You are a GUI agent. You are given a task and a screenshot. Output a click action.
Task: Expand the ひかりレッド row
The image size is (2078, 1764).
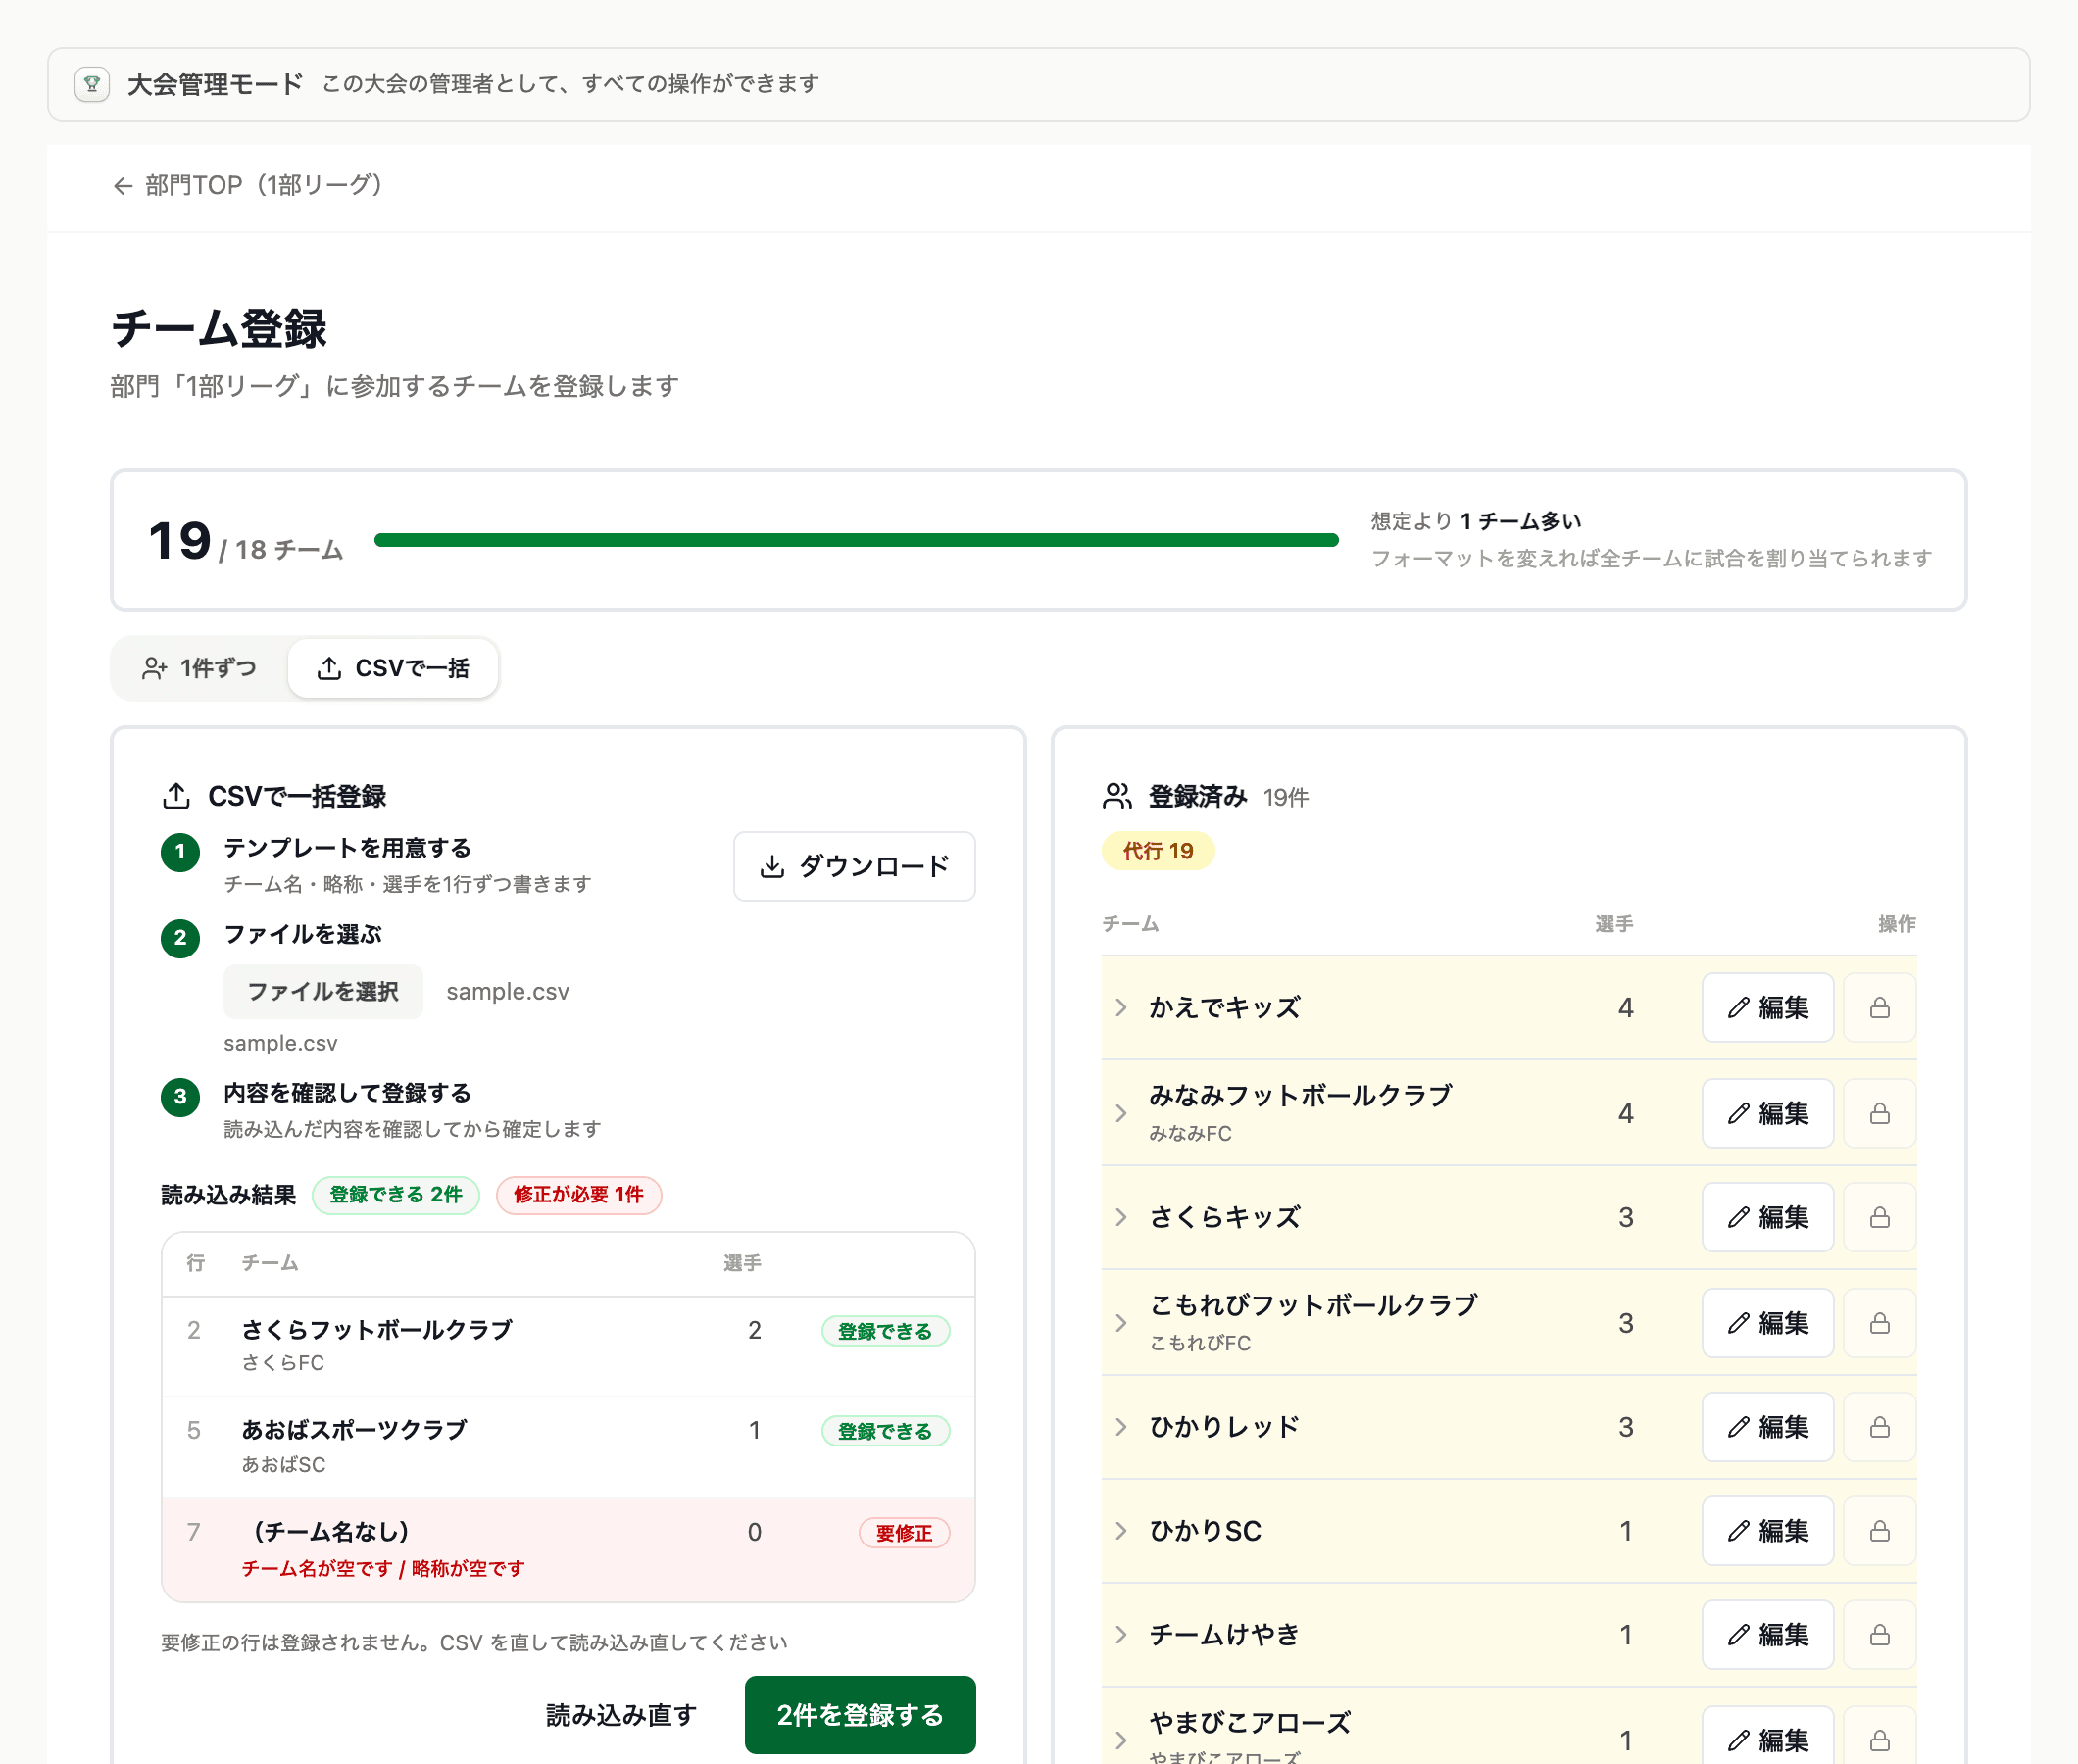(1121, 1427)
